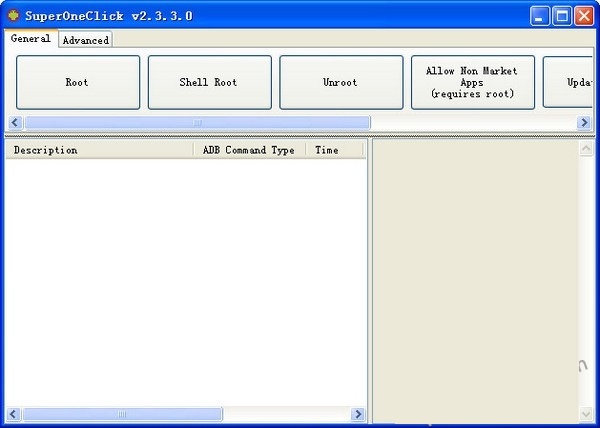Close the SuperOneClick window
The height and width of the screenshot is (428, 600).
pyautogui.click(x=584, y=16)
